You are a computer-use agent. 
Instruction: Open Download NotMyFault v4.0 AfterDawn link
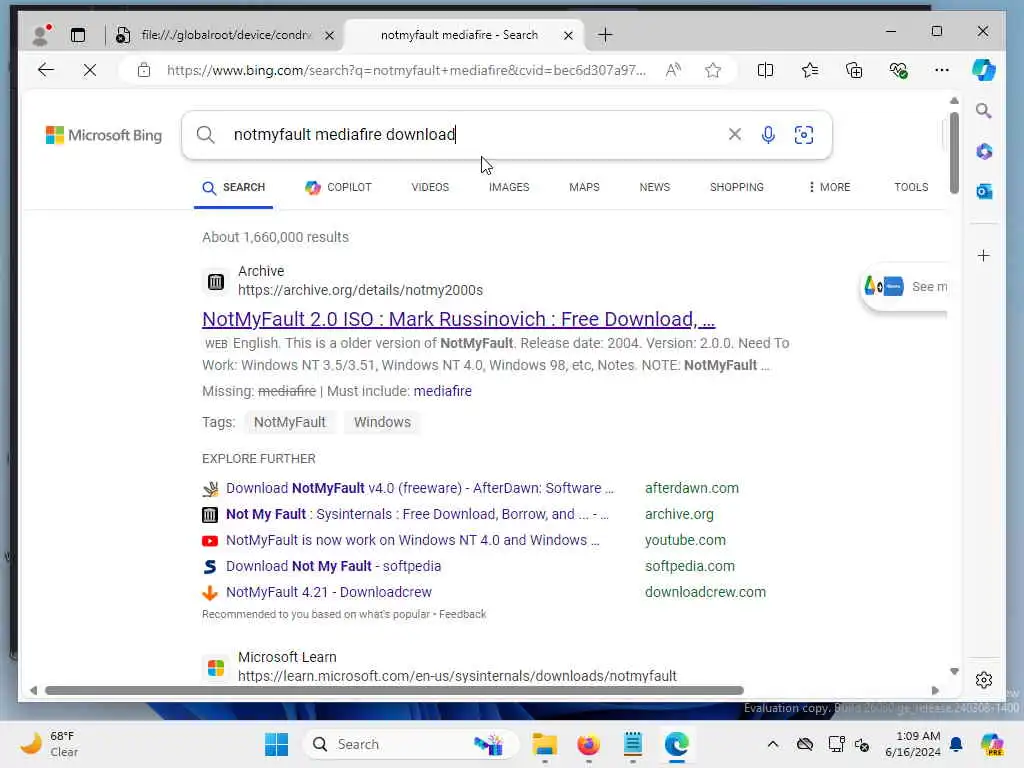(x=419, y=488)
